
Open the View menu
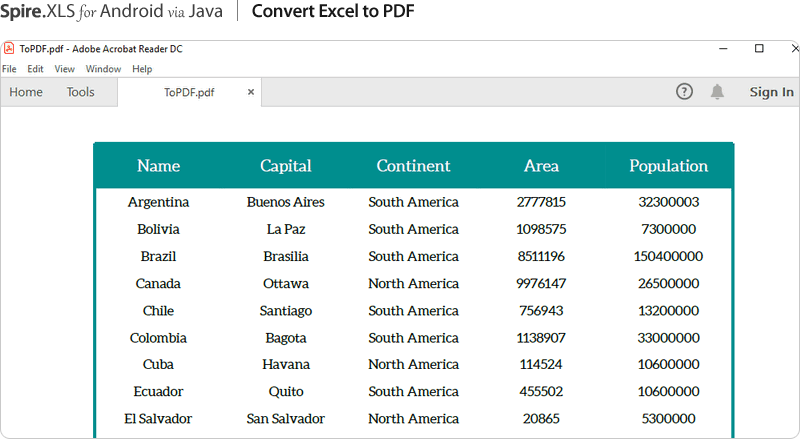pyautogui.click(x=64, y=69)
